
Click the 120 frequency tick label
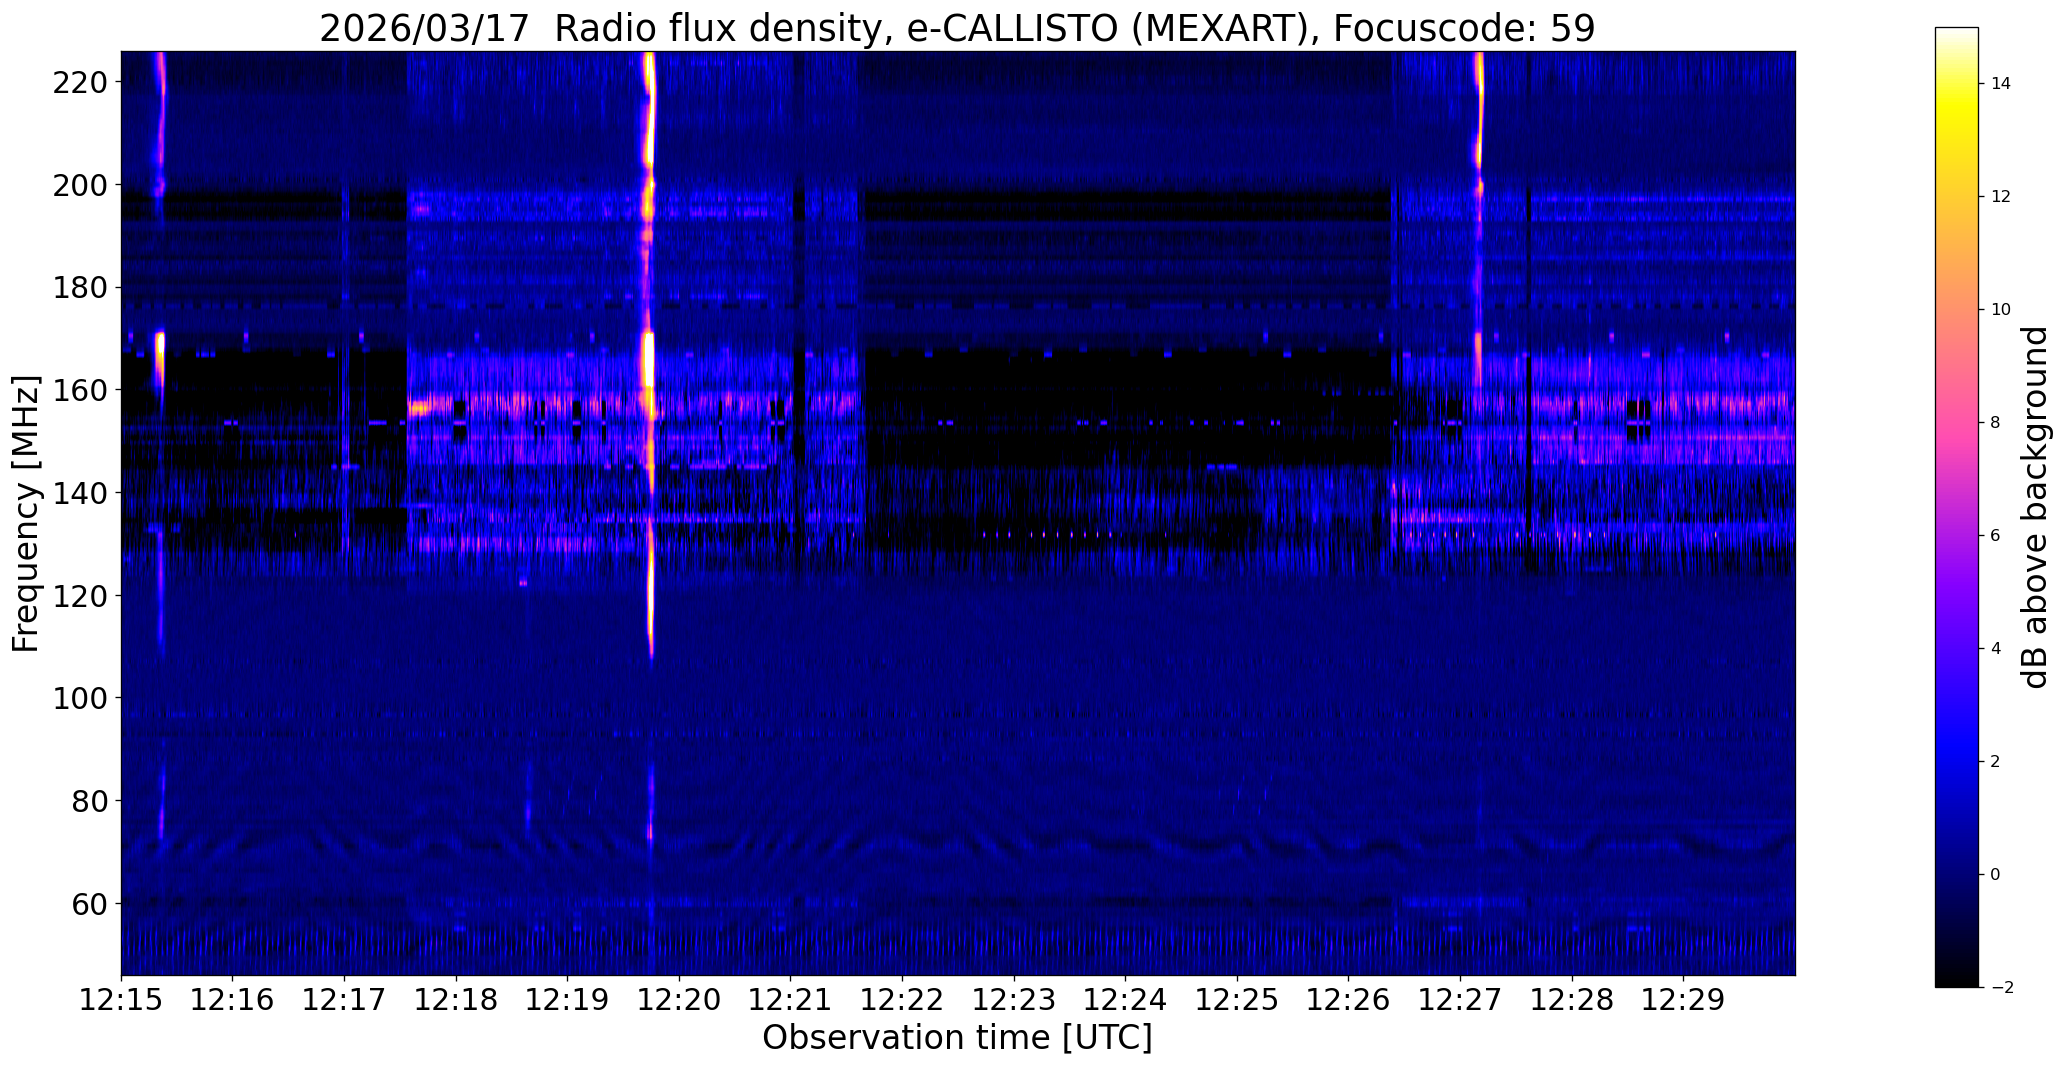[79, 596]
